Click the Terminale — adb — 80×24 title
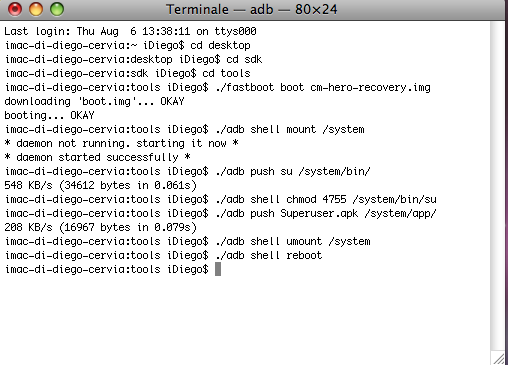The image size is (508, 365). click(252, 9)
